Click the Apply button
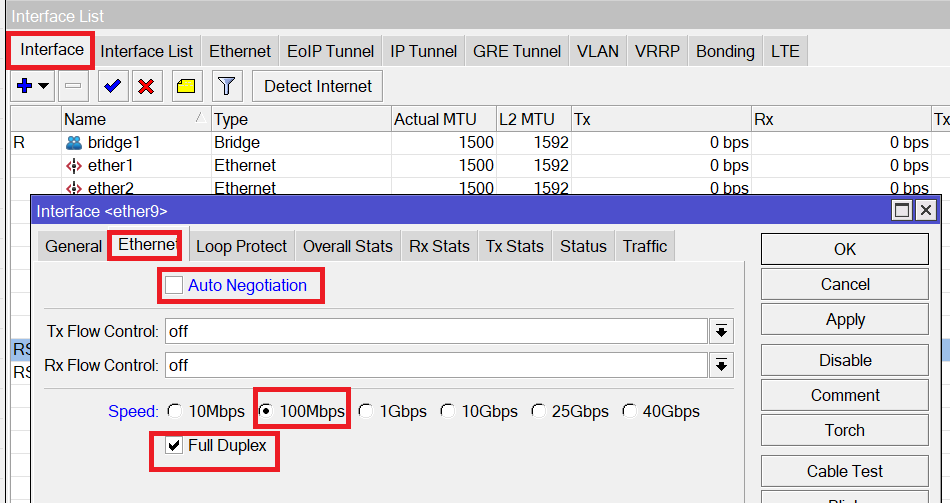This screenshot has height=503, width=950. [845, 319]
